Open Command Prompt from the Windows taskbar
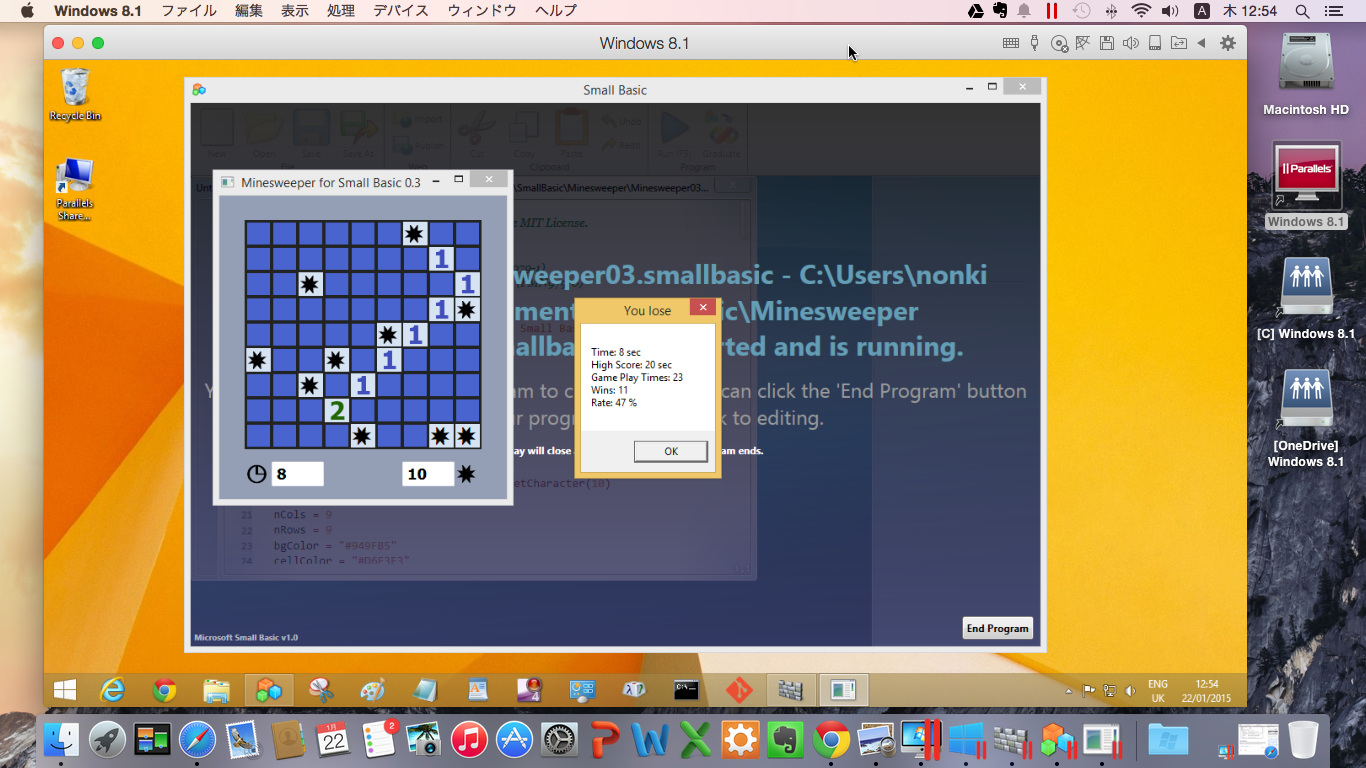1366x768 pixels. [x=685, y=690]
